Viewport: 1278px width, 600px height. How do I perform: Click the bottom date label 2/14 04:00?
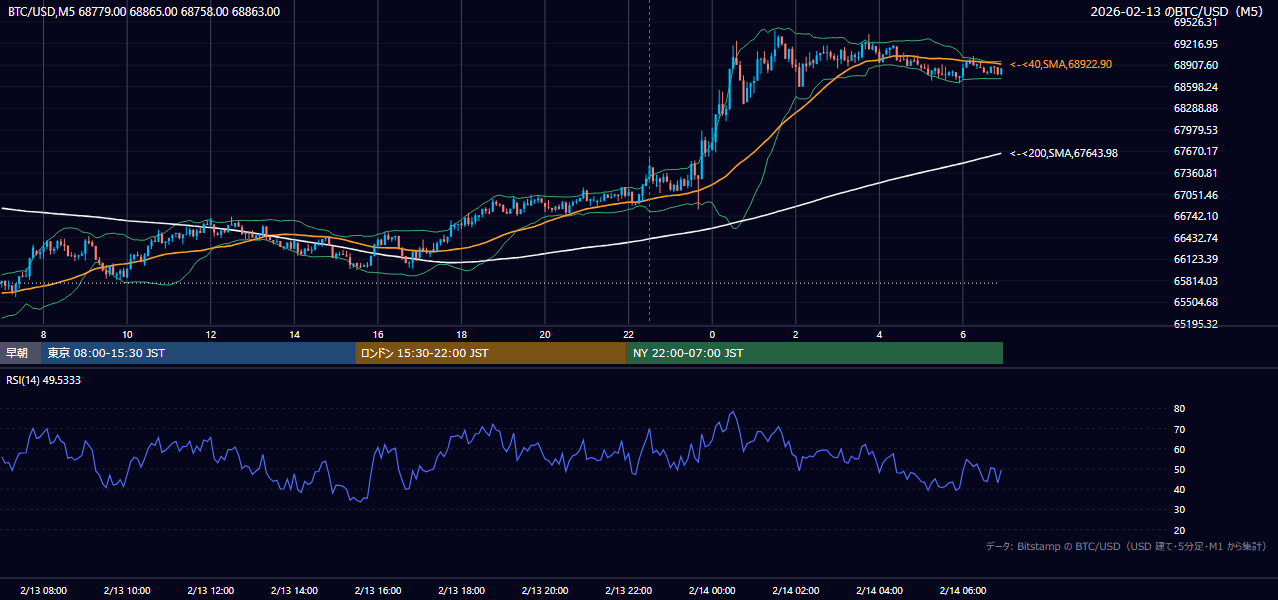(x=879, y=590)
